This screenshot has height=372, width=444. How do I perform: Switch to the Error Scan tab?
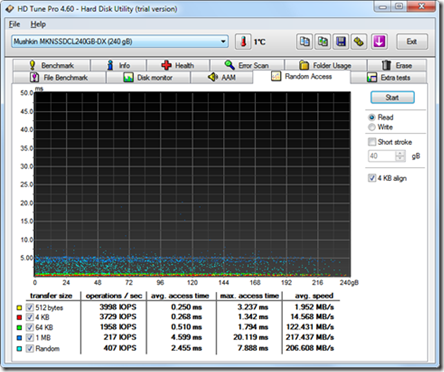(x=247, y=65)
